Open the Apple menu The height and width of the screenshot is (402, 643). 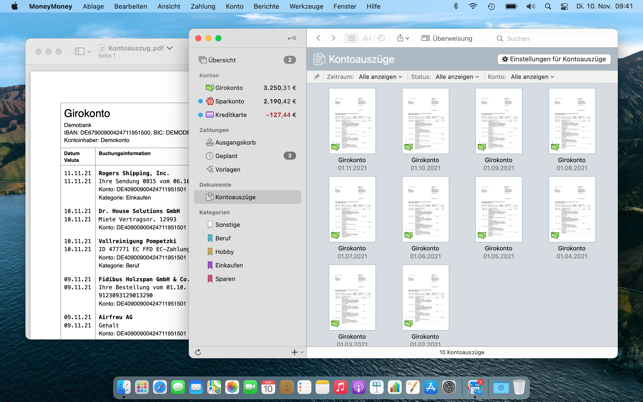coord(14,6)
